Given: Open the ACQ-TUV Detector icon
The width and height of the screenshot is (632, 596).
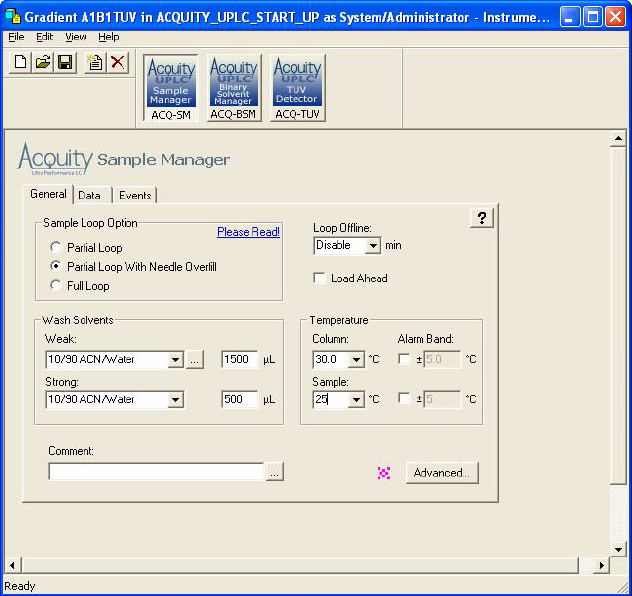Looking at the screenshot, I should 297,88.
